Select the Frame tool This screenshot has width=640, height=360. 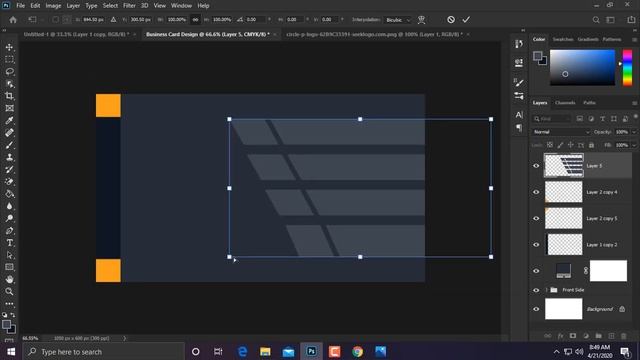click(9, 108)
